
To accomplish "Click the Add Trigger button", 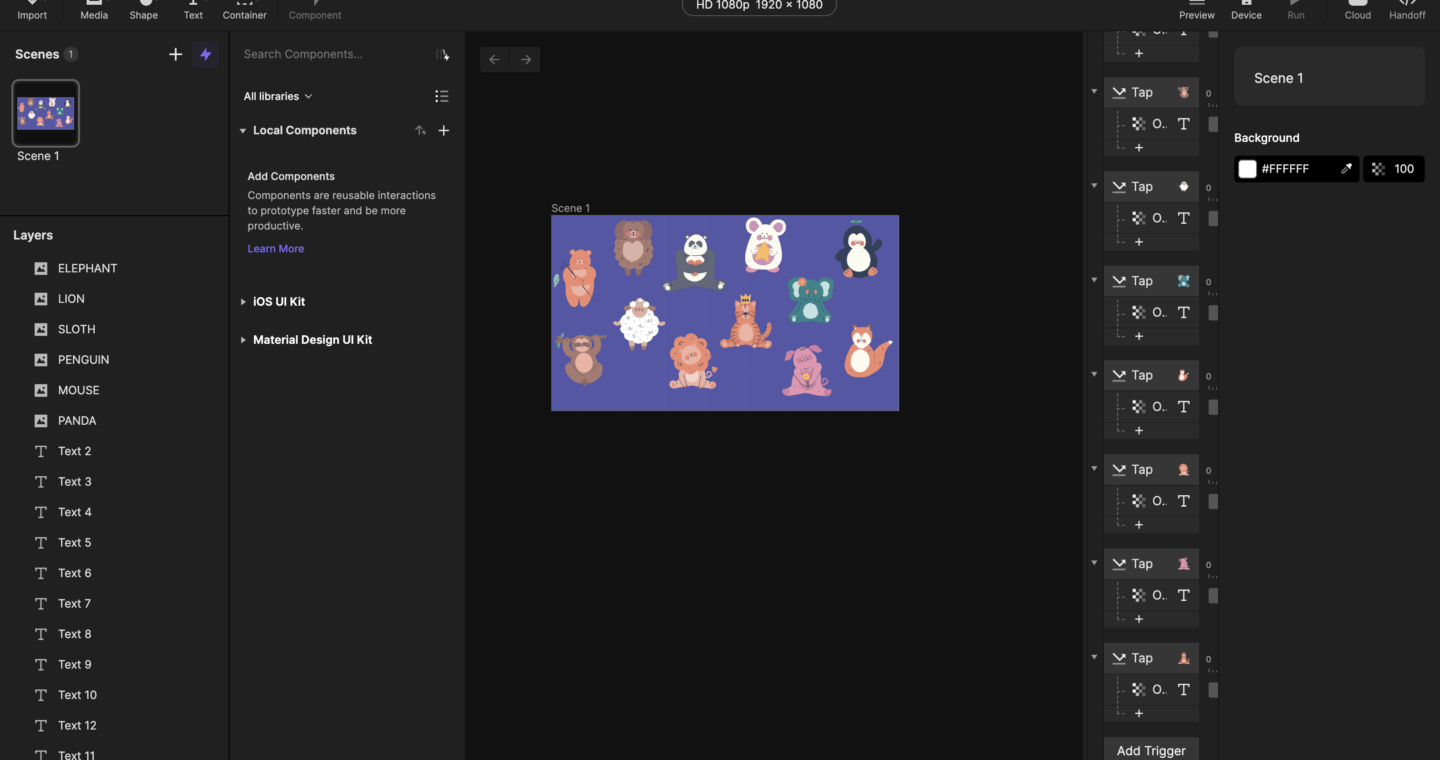I will [x=1151, y=750].
